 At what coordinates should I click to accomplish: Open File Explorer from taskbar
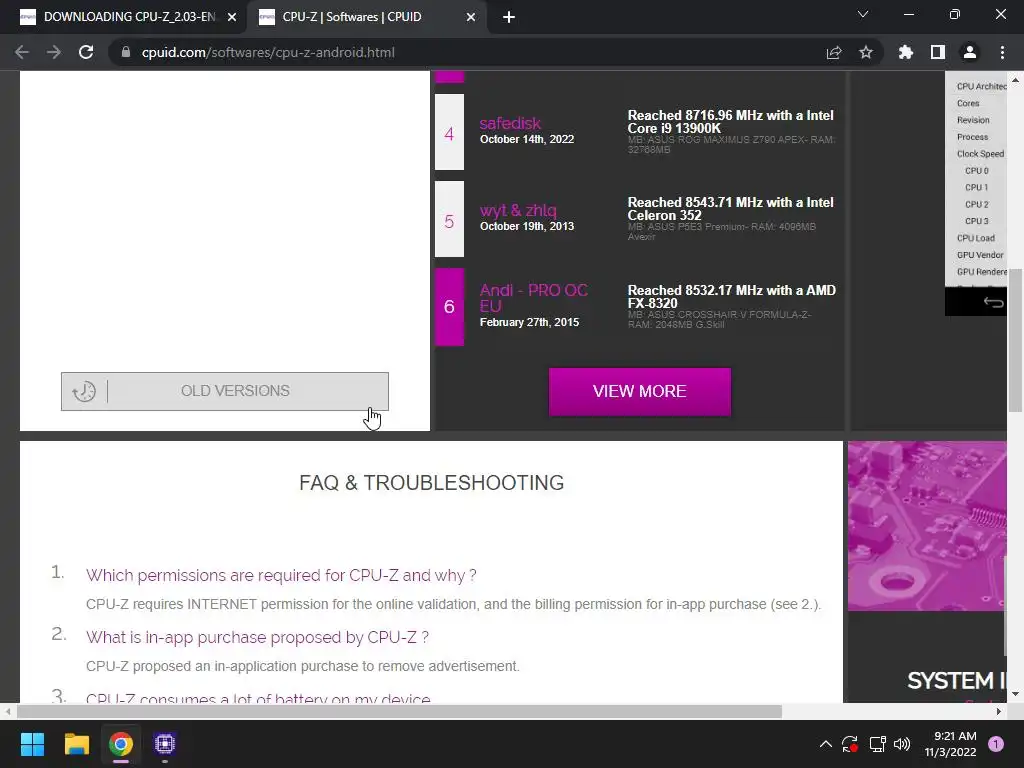[76, 744]
